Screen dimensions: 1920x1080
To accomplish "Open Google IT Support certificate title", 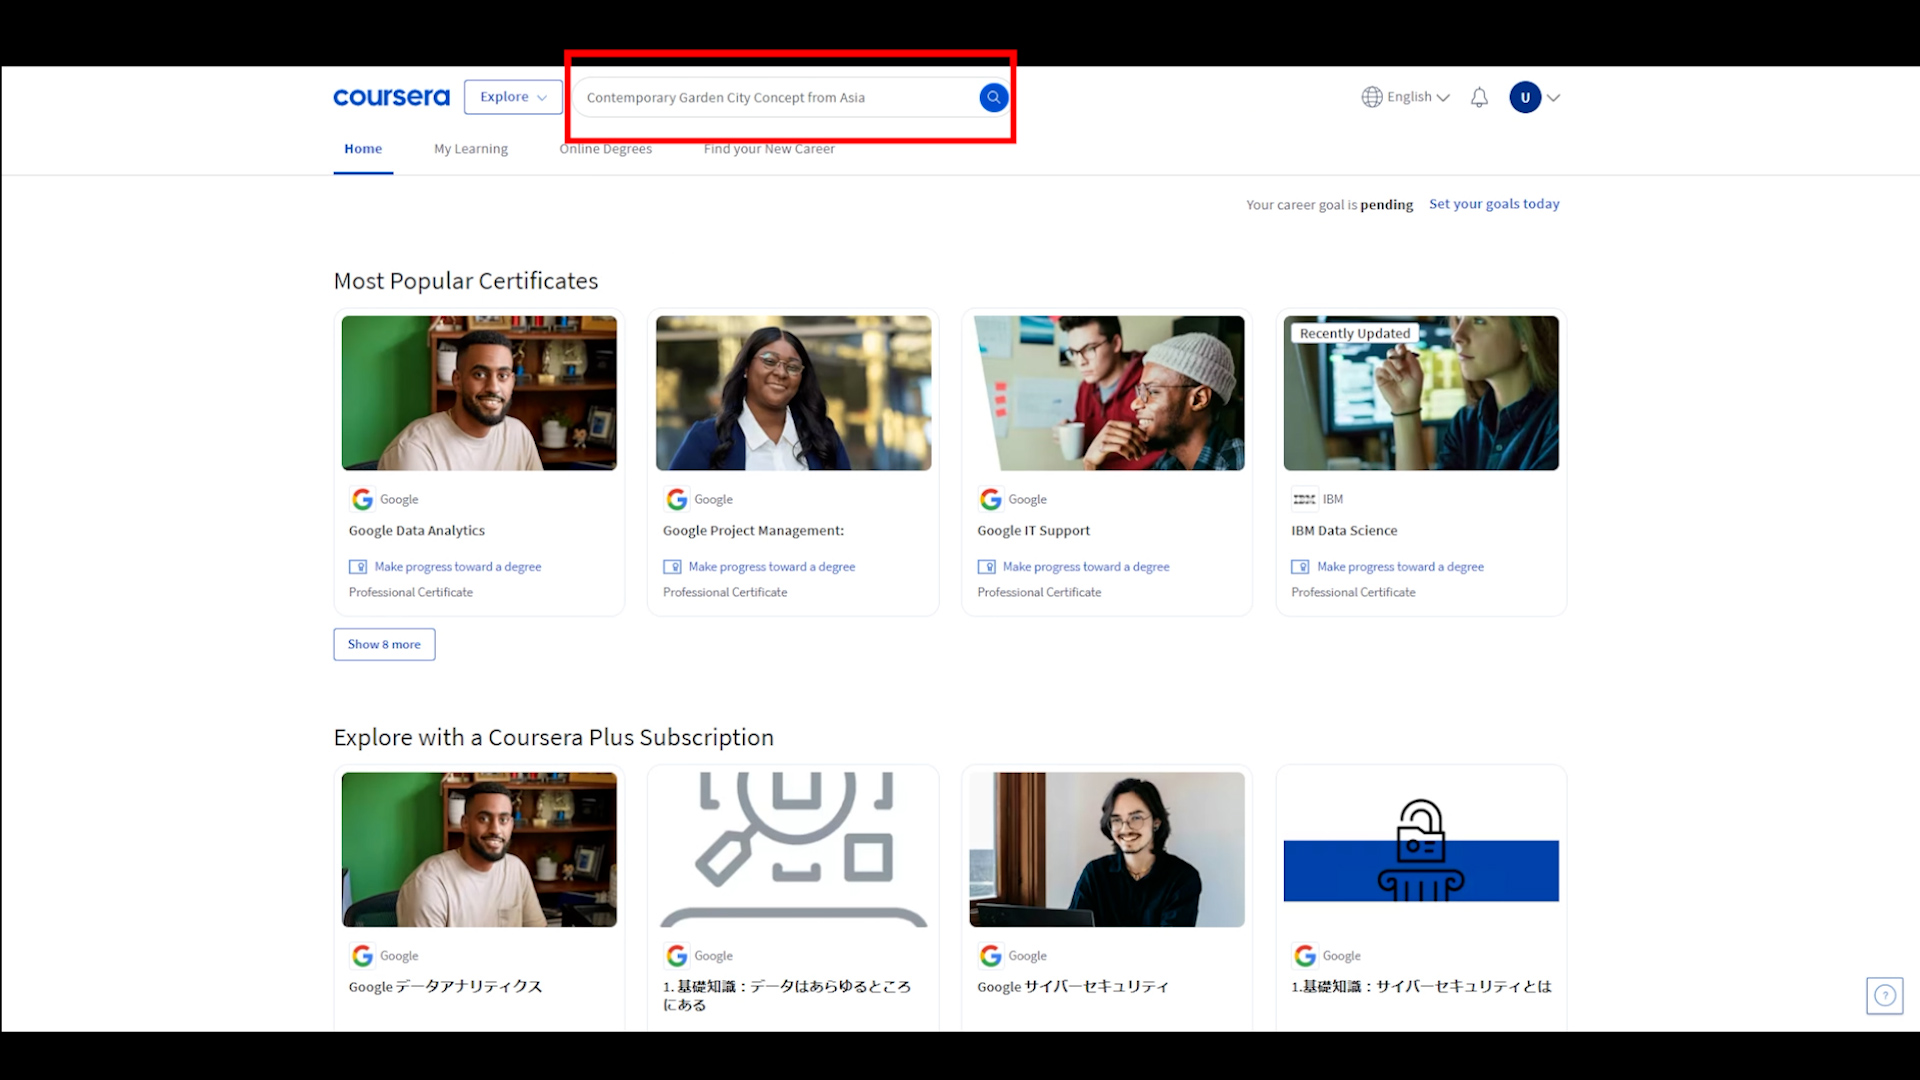I will 1033,531.
